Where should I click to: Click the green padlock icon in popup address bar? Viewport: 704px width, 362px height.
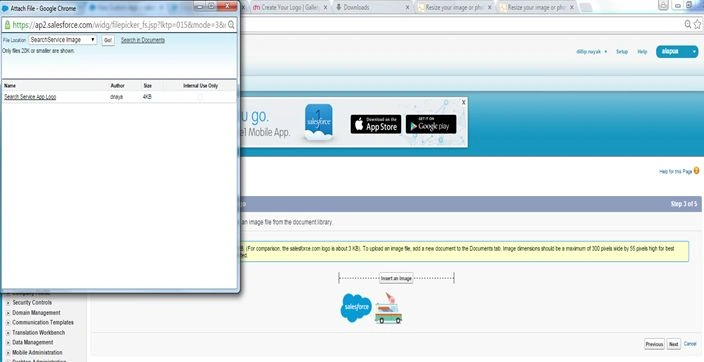7,25
